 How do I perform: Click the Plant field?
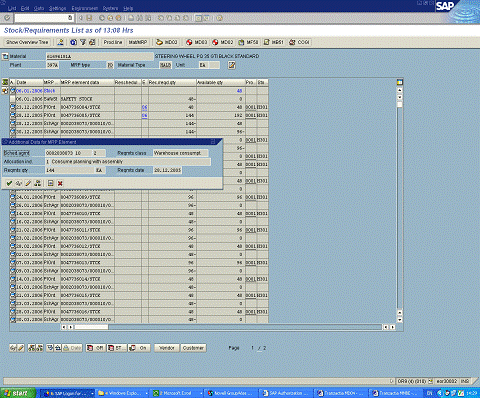[x=52, y=65]
